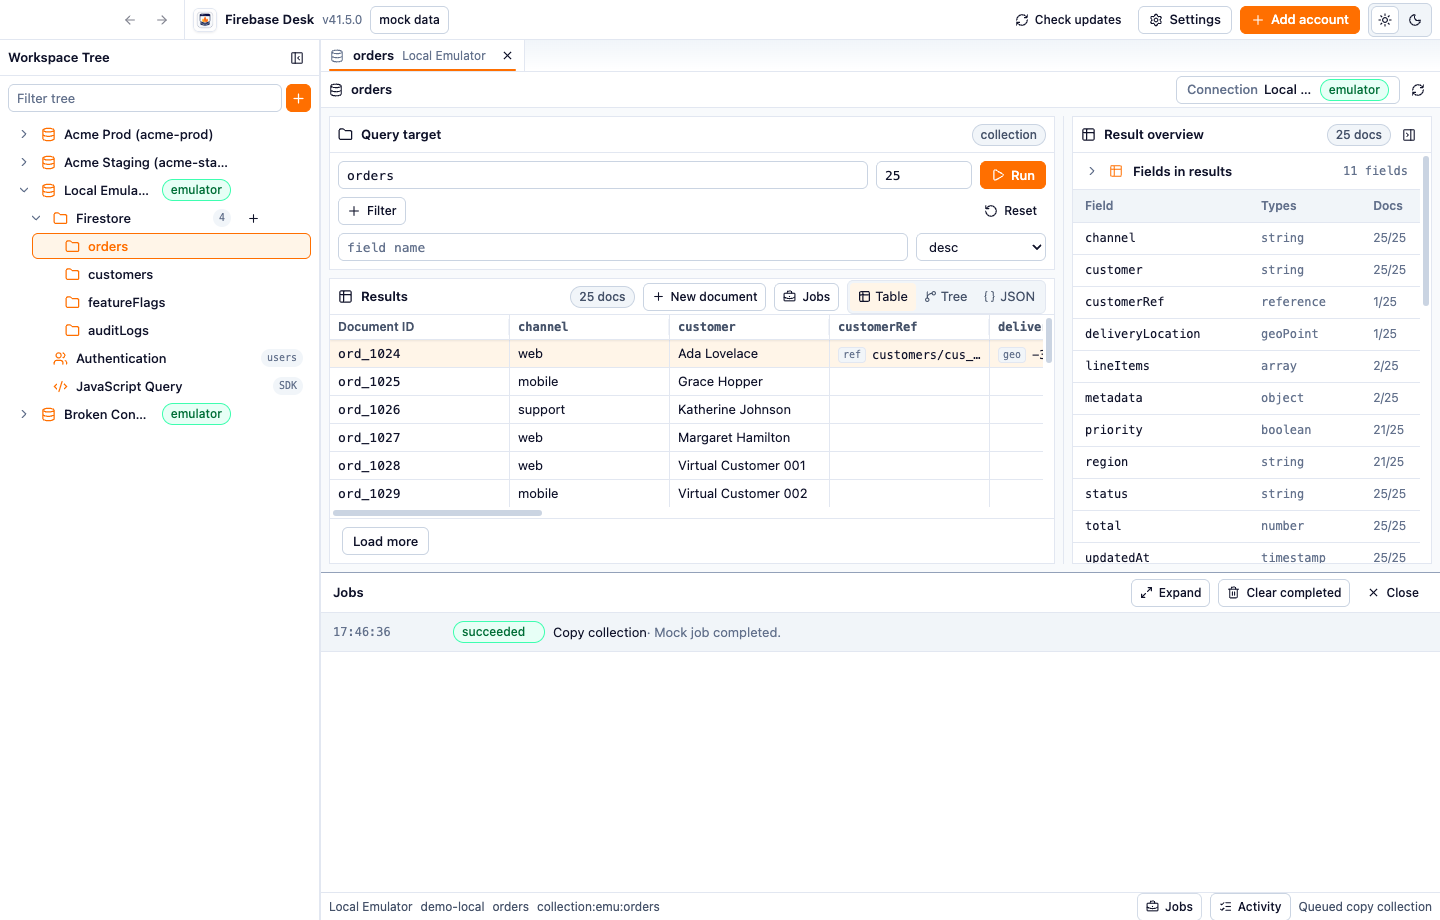1440x920 pixels.
Task: Click the results horizontal scrollbar
Action: click(x=437, y=513)
